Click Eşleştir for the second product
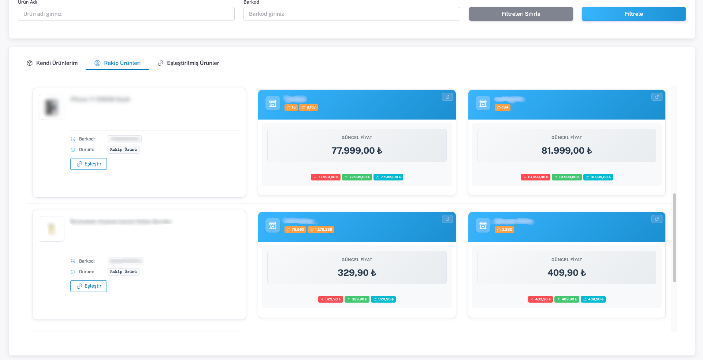 tap(88, 286)
